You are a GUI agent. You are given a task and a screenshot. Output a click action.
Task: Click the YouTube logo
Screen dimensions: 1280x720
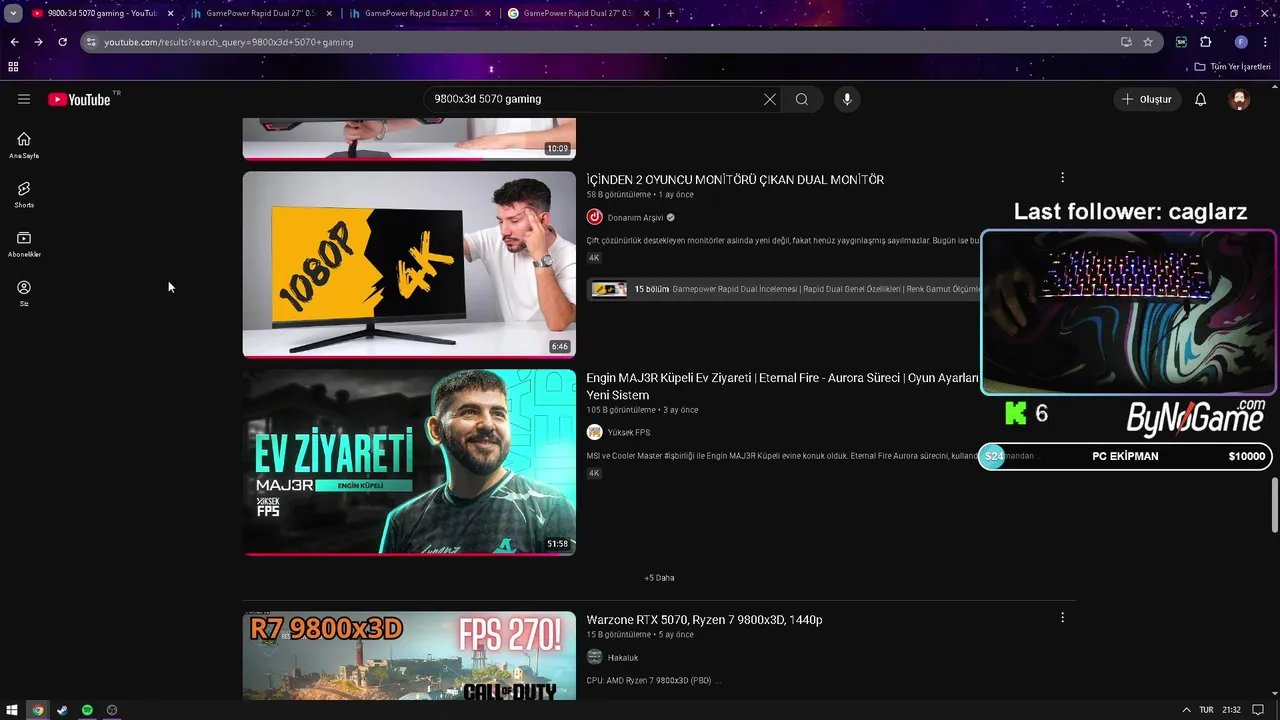(x=79, y=99)
